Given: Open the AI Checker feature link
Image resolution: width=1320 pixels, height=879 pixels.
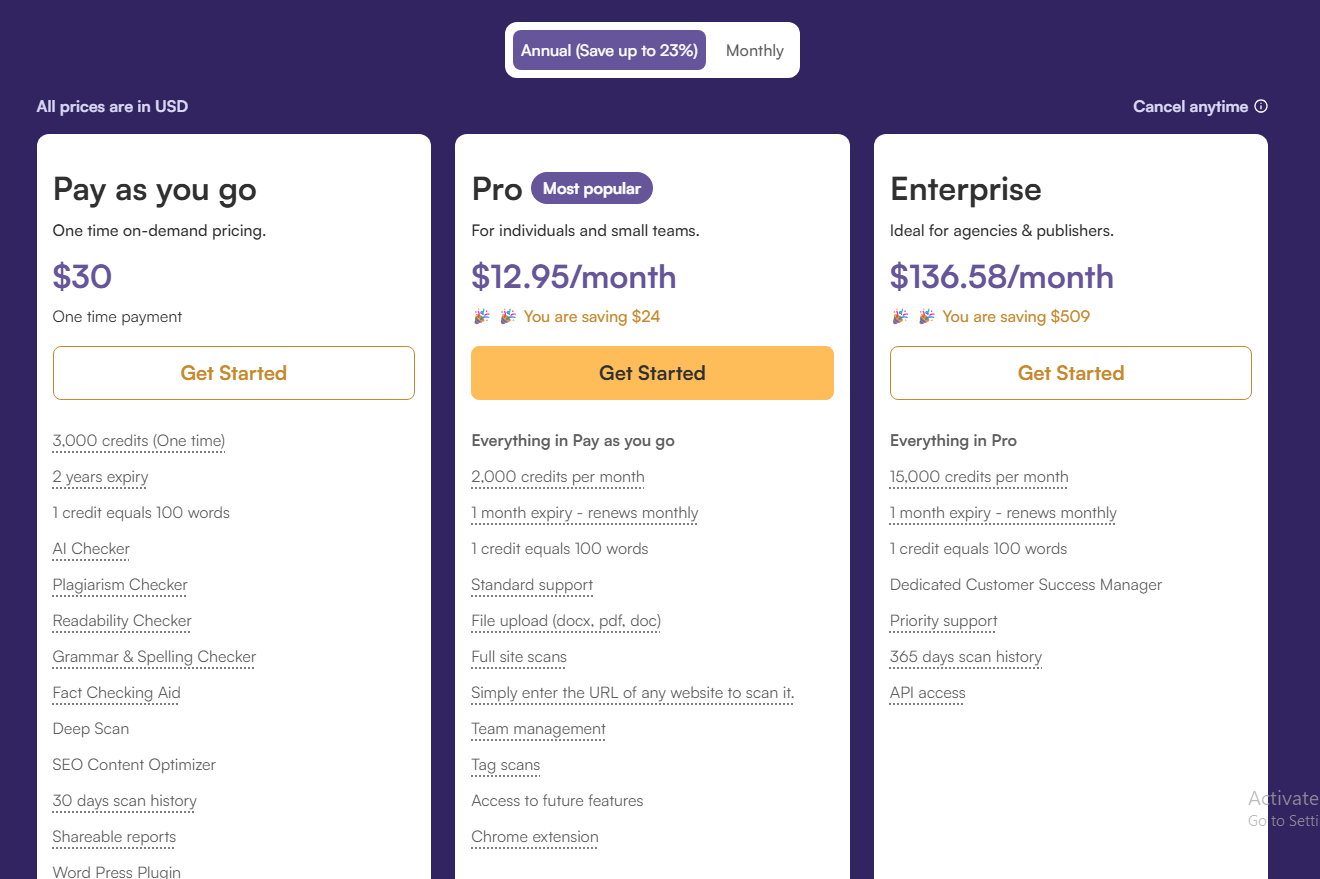Looking at the screenshot, I should click(x=90, y=548).
